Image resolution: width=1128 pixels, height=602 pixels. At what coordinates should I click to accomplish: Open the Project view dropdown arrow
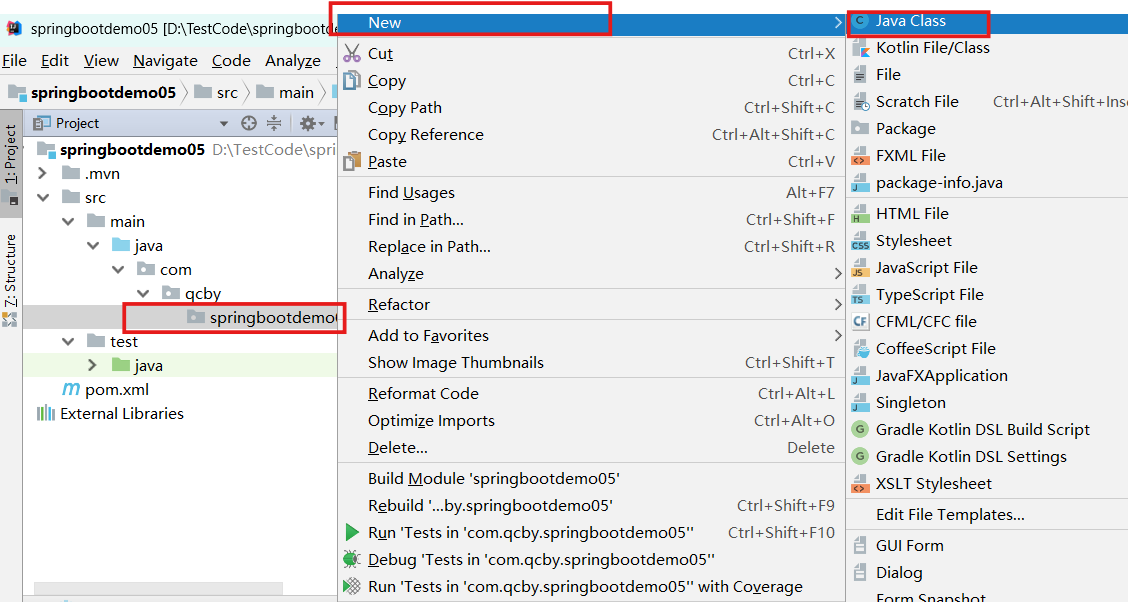pos(224,124)
